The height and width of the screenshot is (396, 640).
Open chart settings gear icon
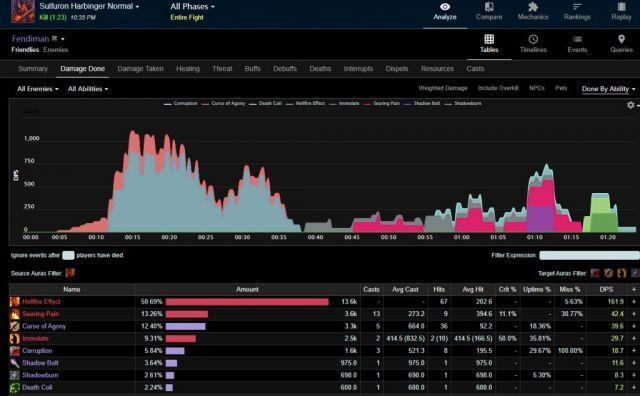[x=631, y=105]
